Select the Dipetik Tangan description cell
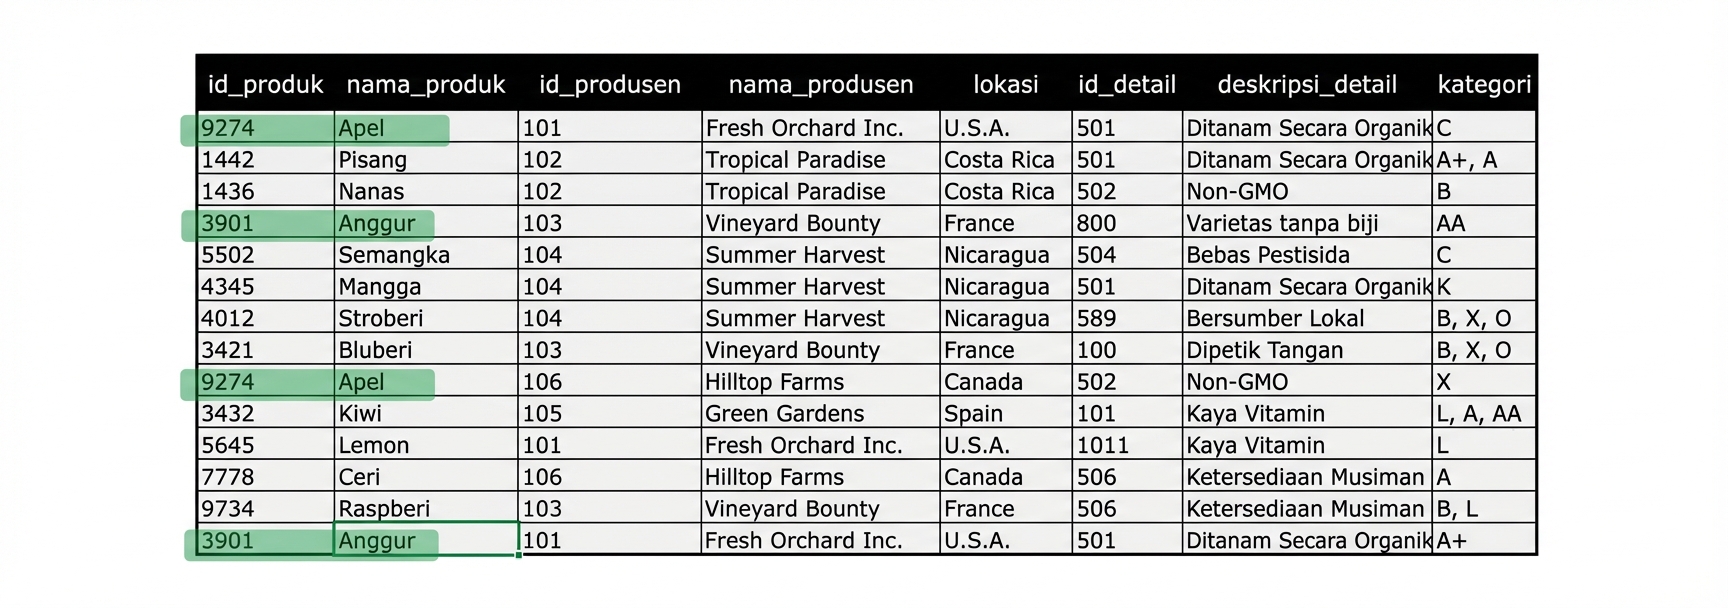This screenshot has width=1728, height=608. pyautogui.click(x=1306, y=351)
